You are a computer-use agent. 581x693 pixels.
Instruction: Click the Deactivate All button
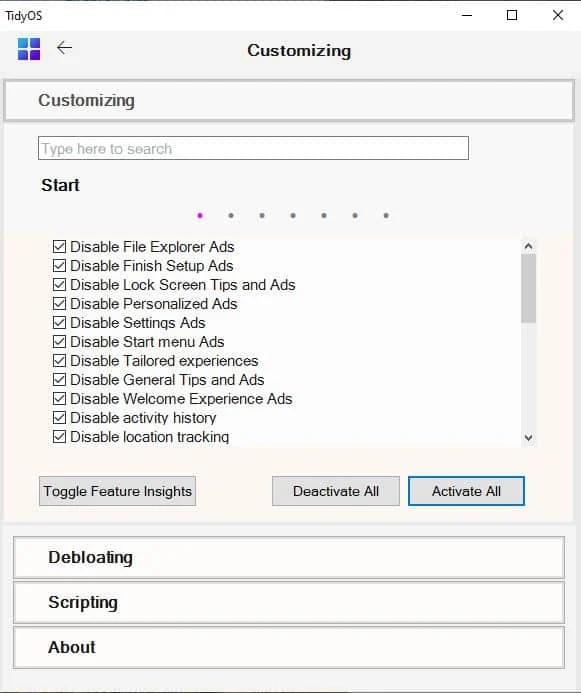pos(336,491)
